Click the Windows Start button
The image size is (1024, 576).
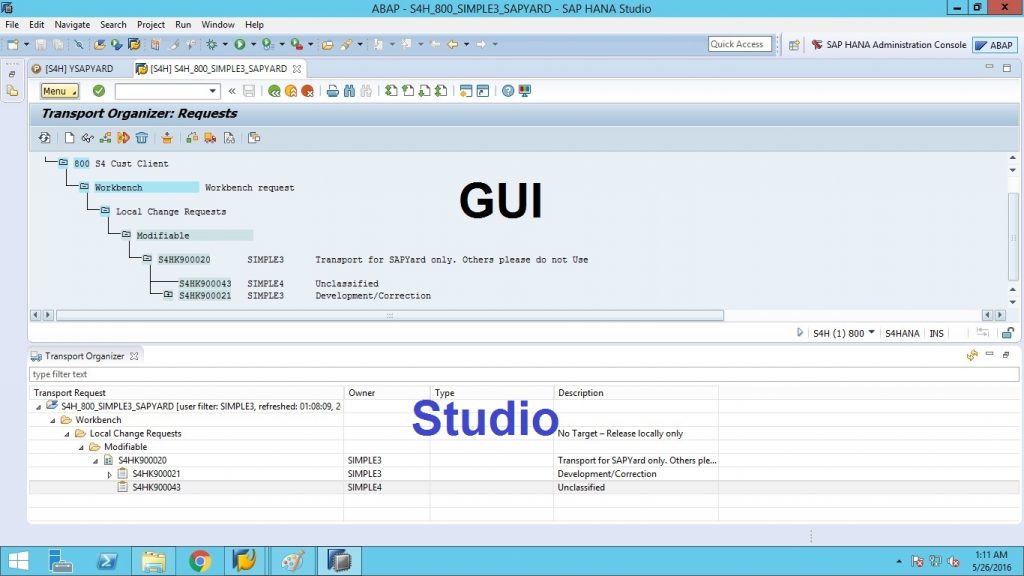point(18,561)
